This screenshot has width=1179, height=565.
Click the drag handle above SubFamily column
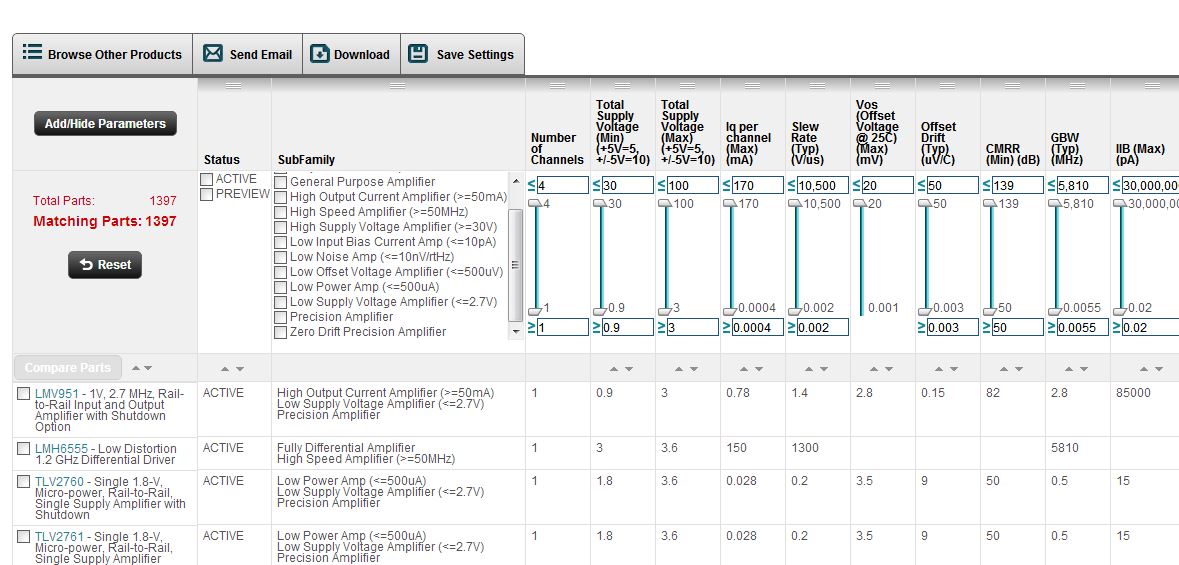click(398, 86)
